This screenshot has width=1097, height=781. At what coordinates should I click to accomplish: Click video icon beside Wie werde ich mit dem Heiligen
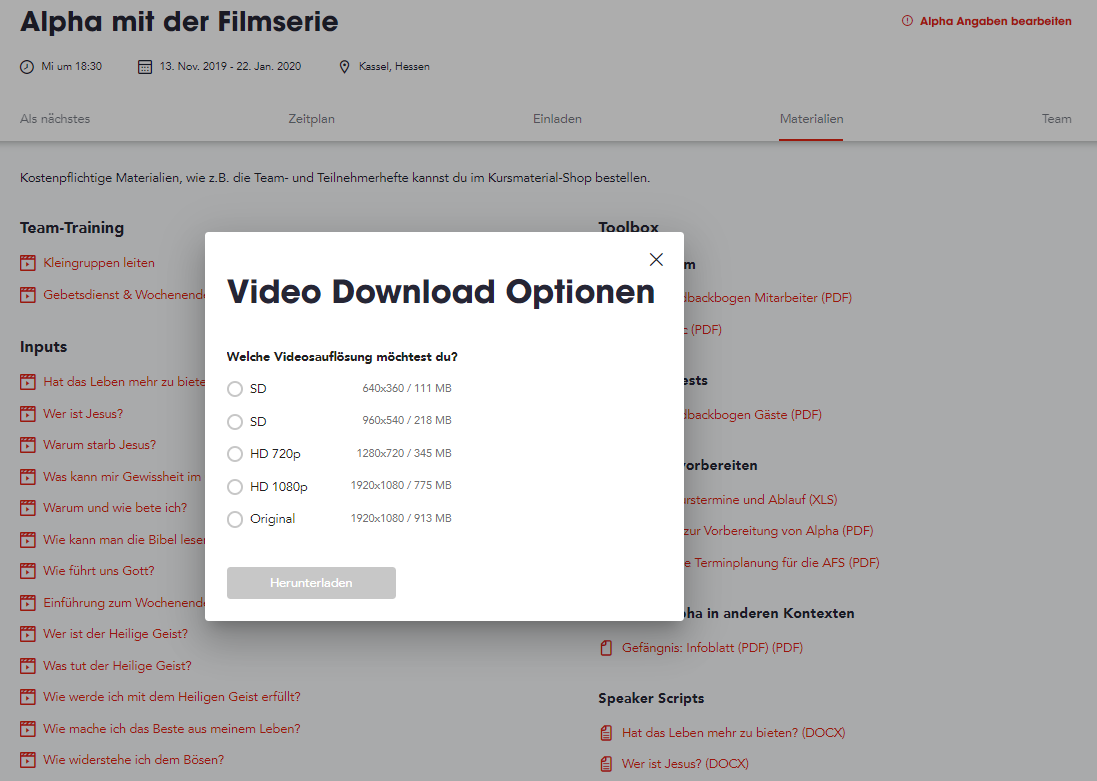27,697
